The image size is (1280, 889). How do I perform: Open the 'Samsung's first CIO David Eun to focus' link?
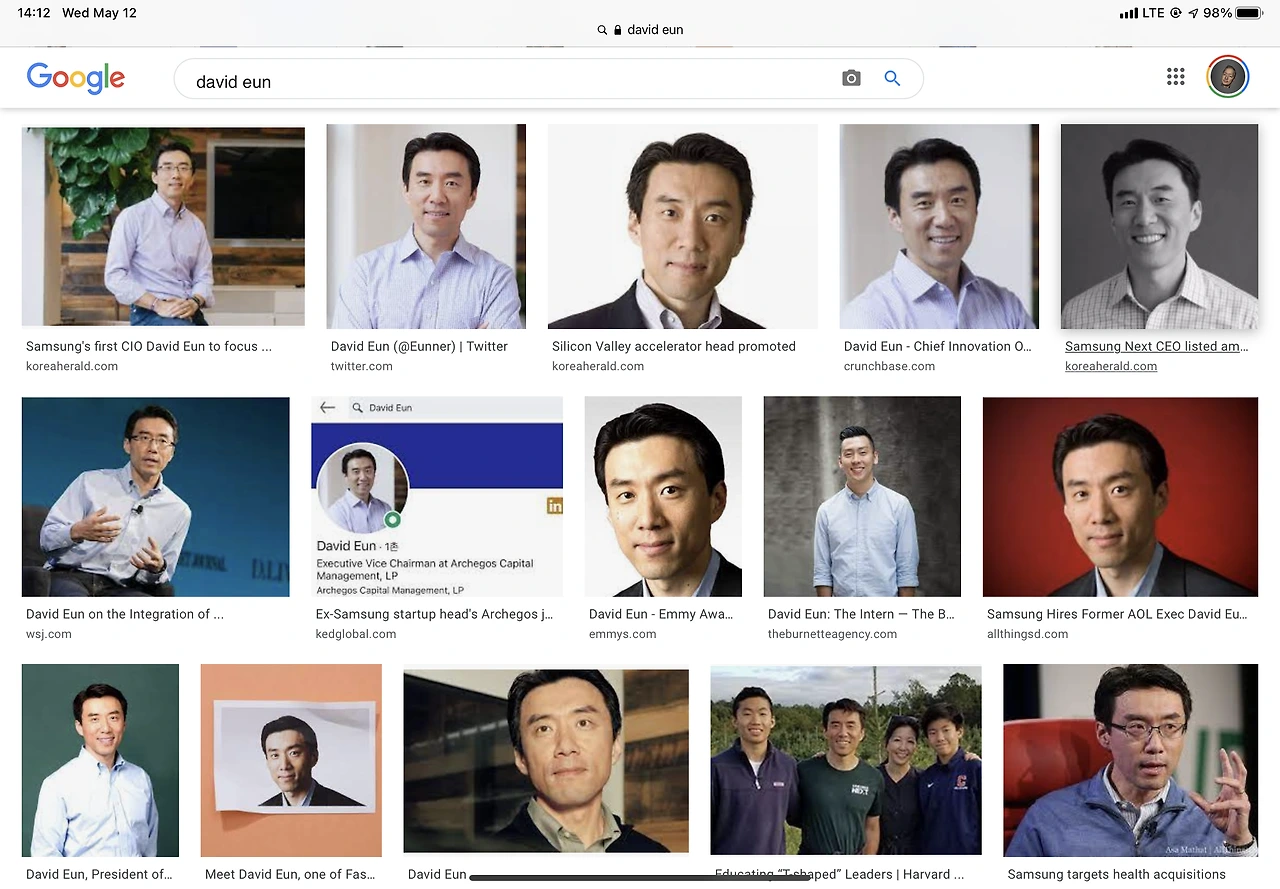149,347
